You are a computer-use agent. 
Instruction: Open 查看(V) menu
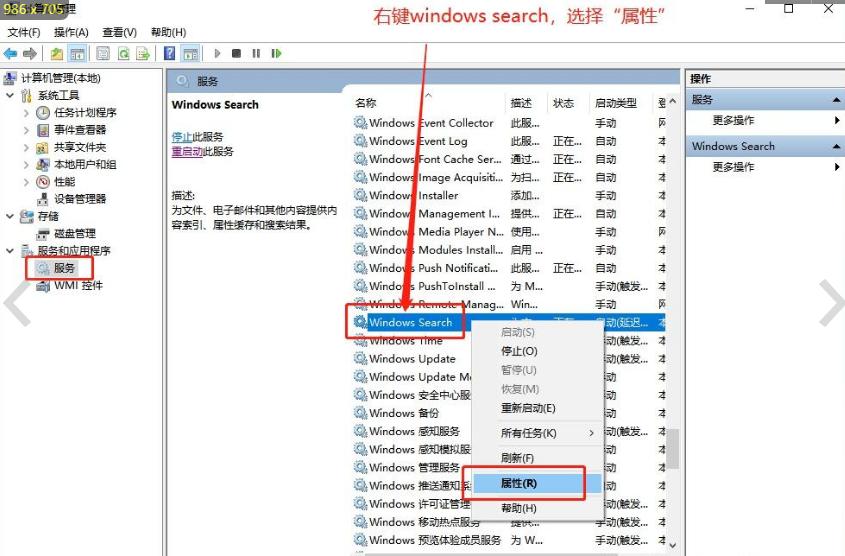coord(119,32)
